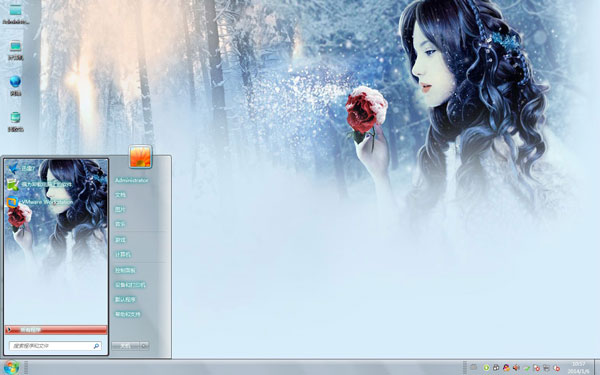Viewport: 600px width, 375px height.
Task: Click the grey network computer tray icon
Action: [x=546, y=368]
